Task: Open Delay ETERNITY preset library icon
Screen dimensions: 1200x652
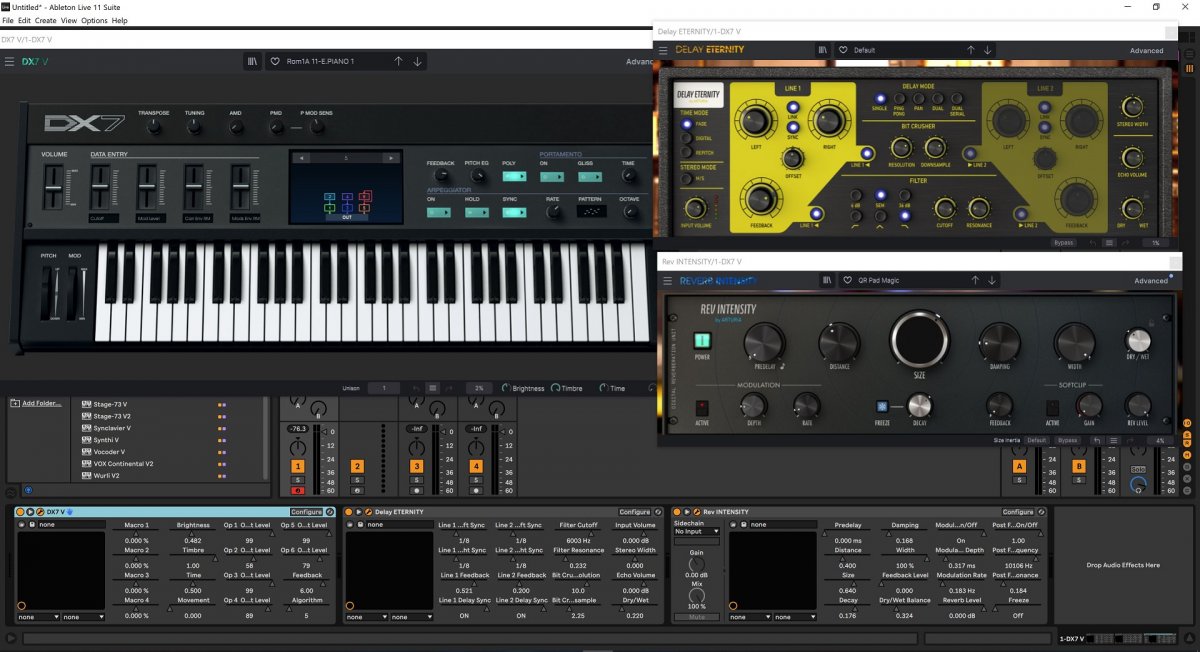Action: pos(822,50)
